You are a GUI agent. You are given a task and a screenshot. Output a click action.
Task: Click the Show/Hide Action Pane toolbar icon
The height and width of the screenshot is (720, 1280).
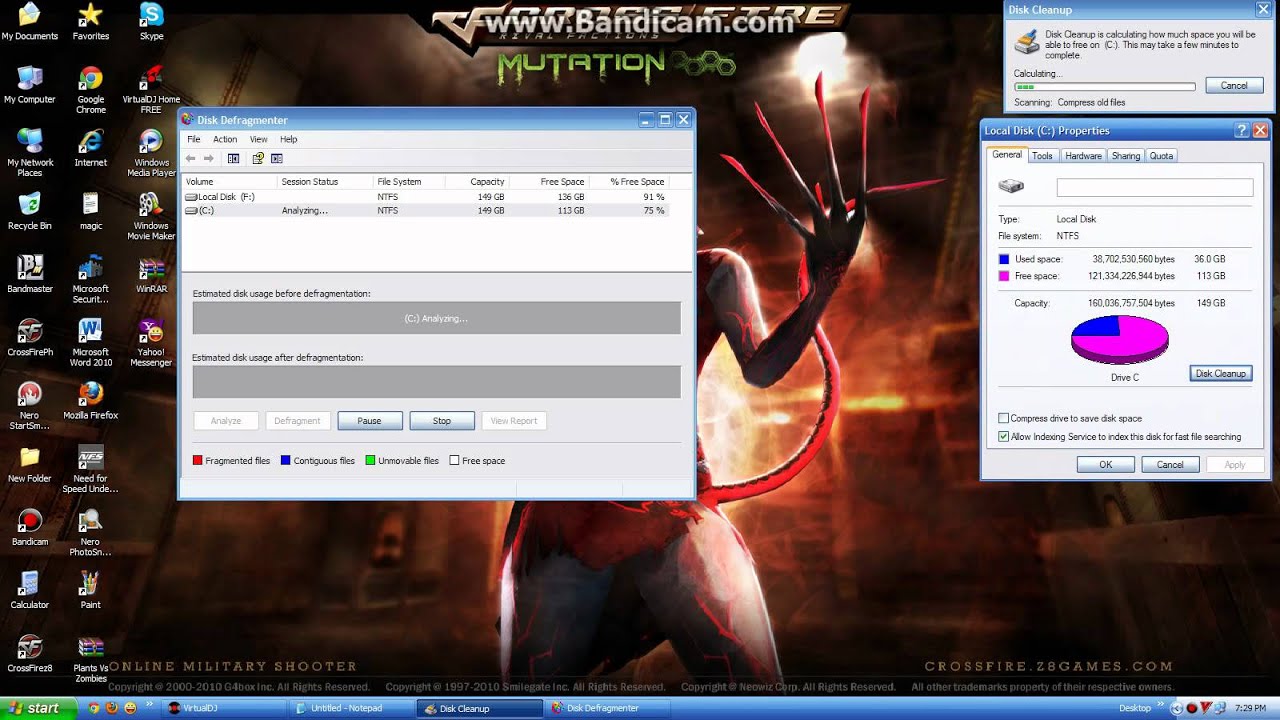[277, 158]
